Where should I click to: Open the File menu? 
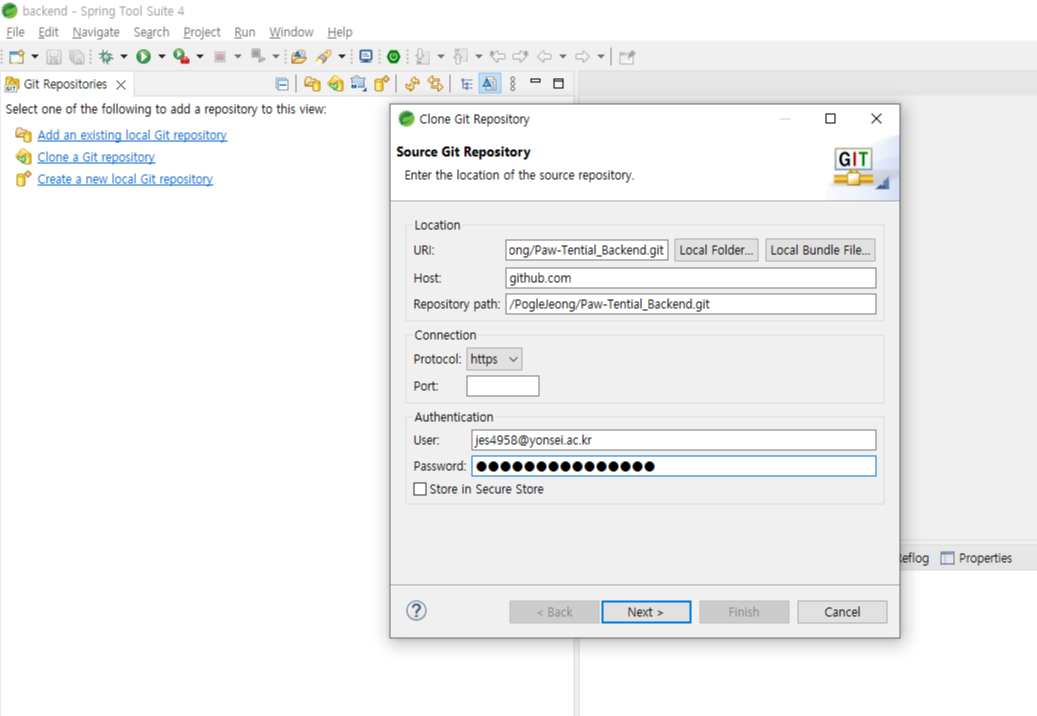15,32
